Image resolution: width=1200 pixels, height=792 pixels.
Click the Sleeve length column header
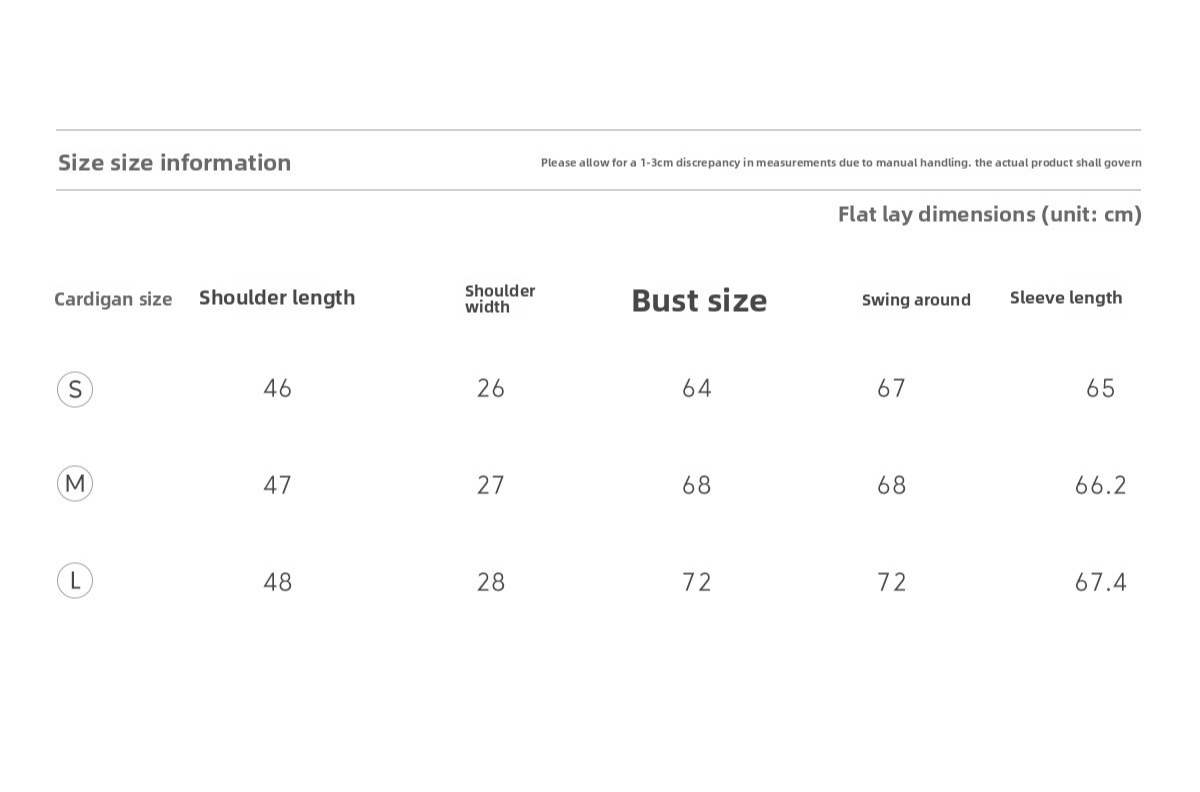click(x=1066, y=298)
